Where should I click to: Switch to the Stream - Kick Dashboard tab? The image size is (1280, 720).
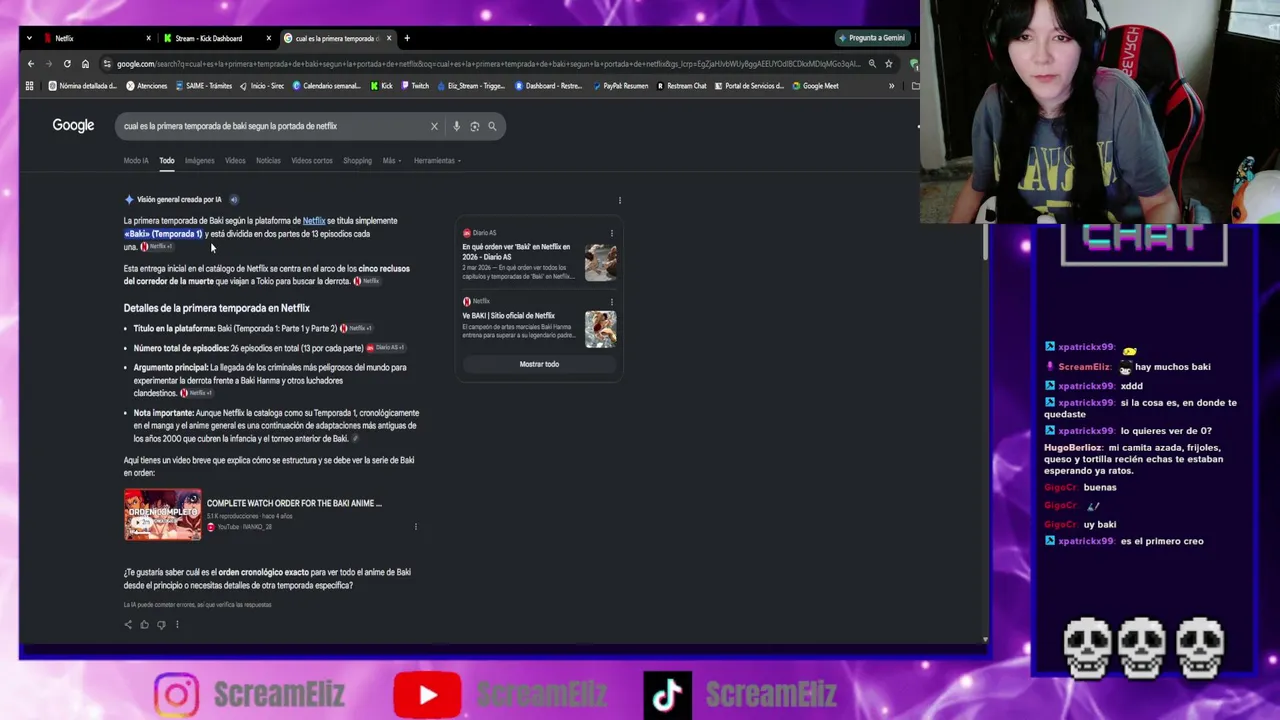(216, 38)
